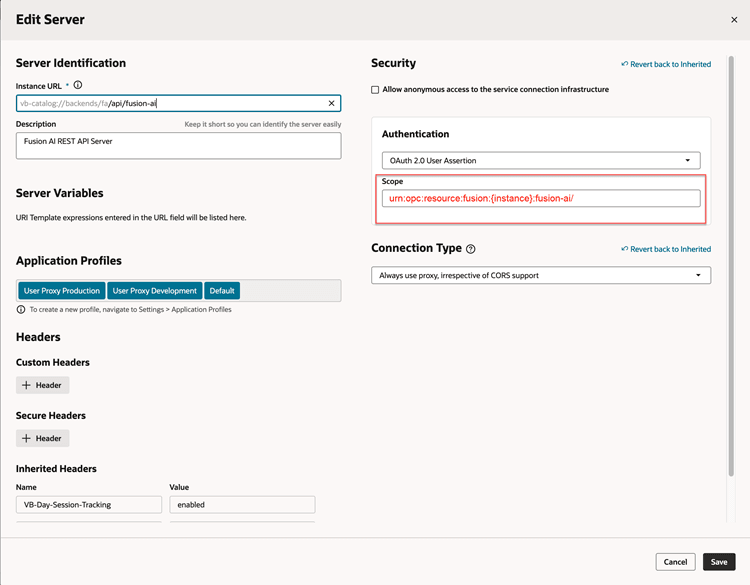Click the Connection Type help icon
Image resolution: width=750 pixels, height=585 pixels.
471,249
